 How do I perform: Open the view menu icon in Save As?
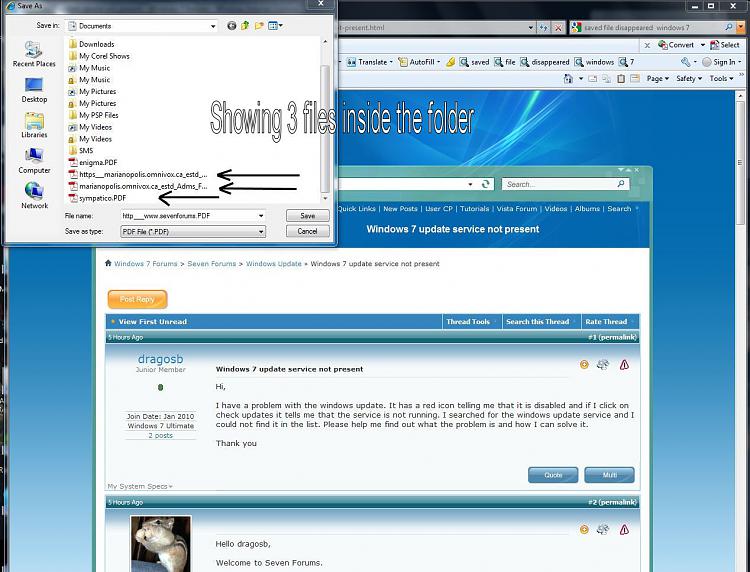275,26
